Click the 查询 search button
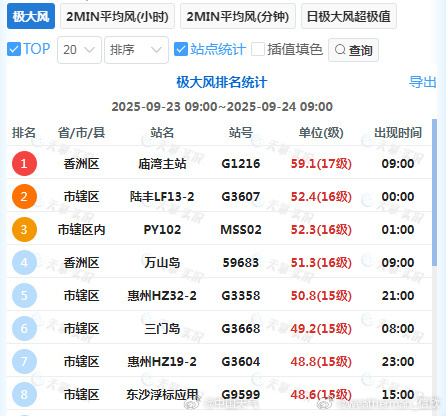 point(353,50)
